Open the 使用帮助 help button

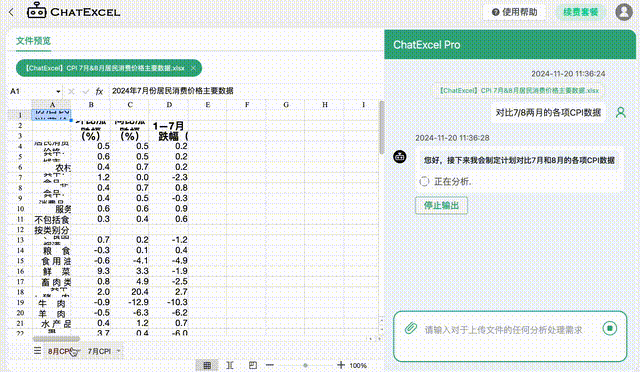click(x=514, y=12)
